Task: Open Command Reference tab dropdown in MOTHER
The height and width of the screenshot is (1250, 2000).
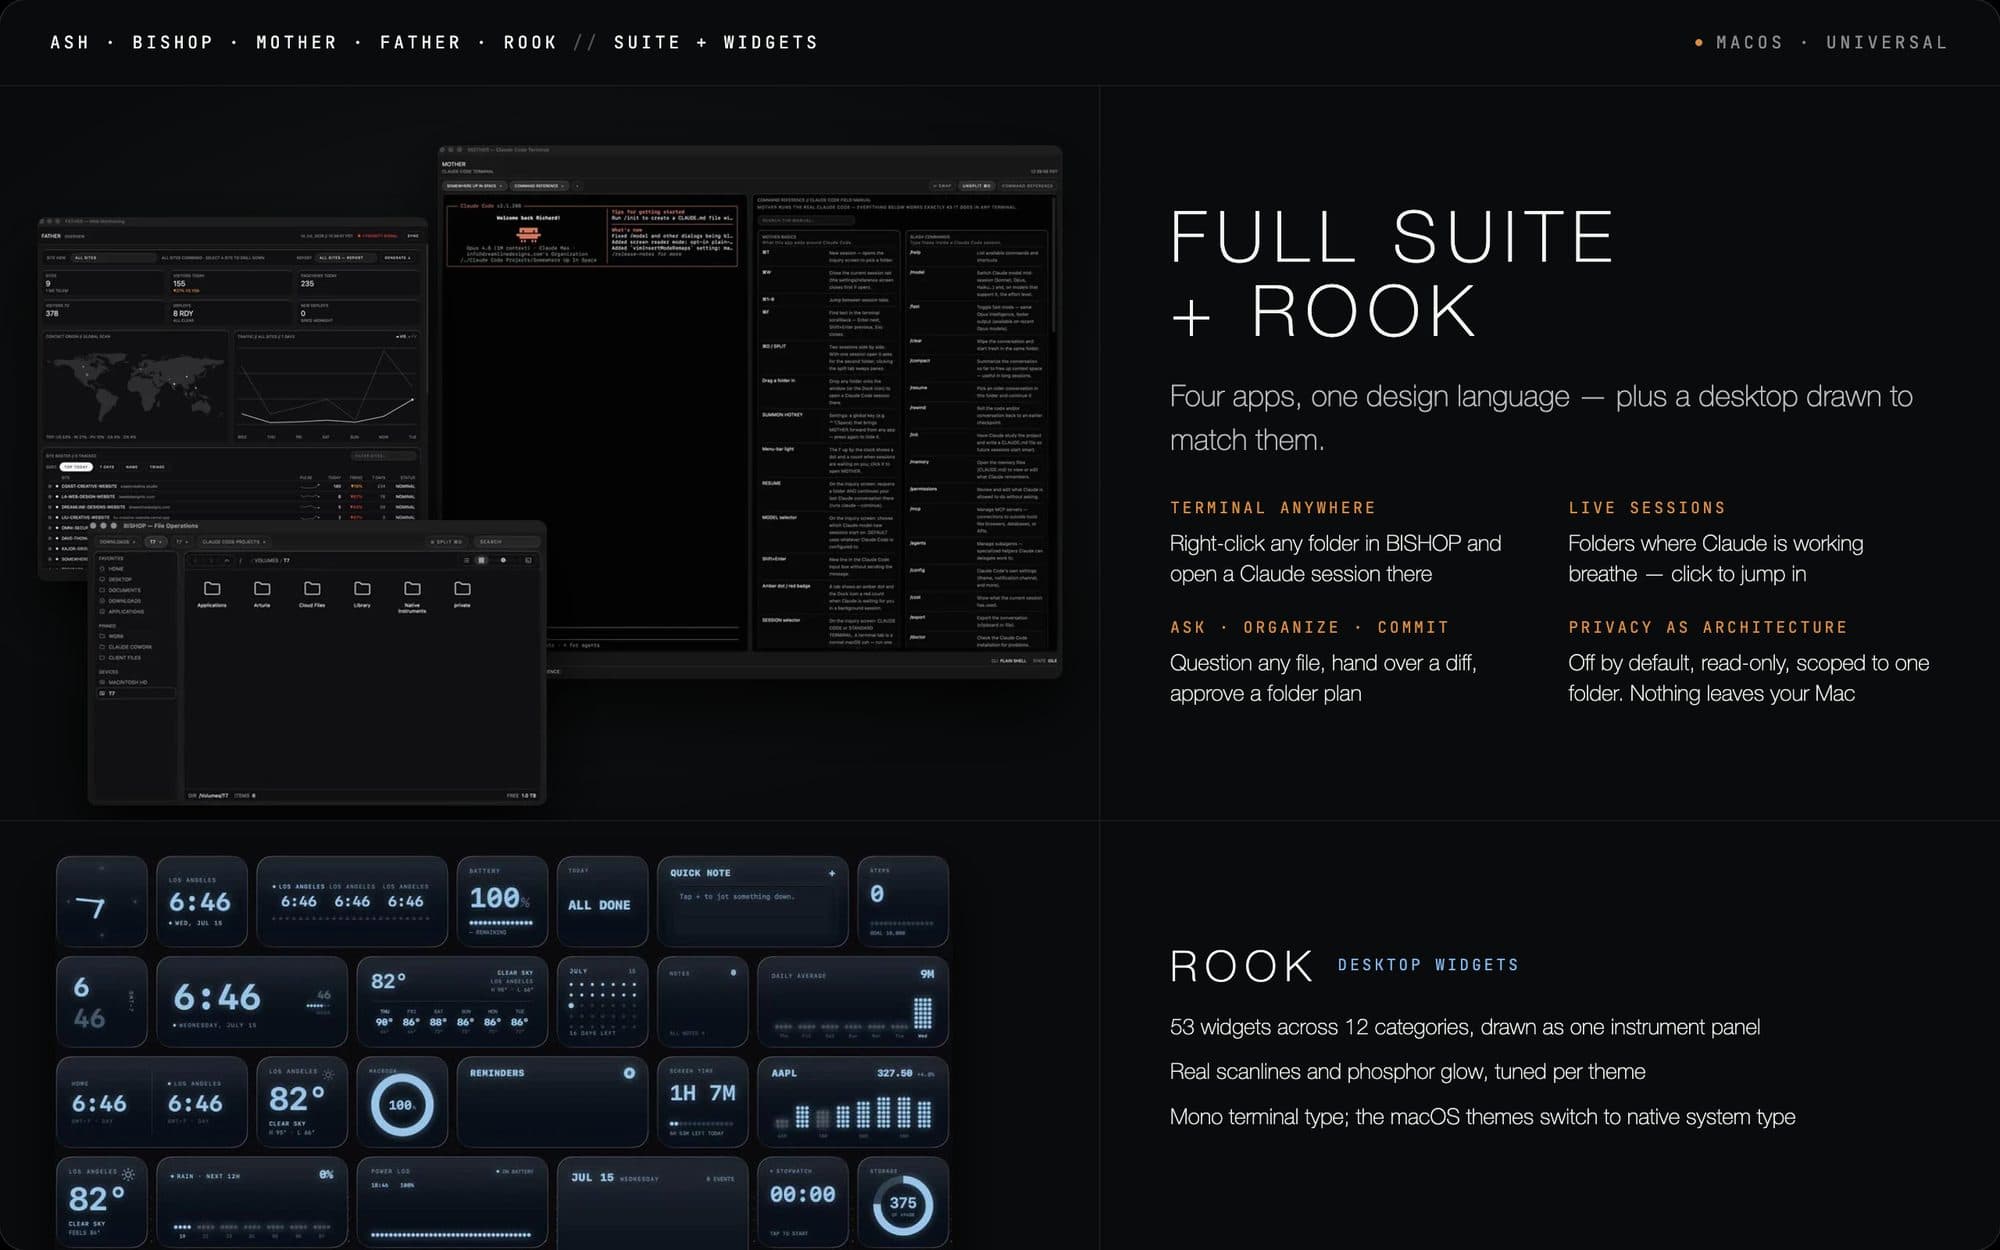Action: click(x=540, y=186)
